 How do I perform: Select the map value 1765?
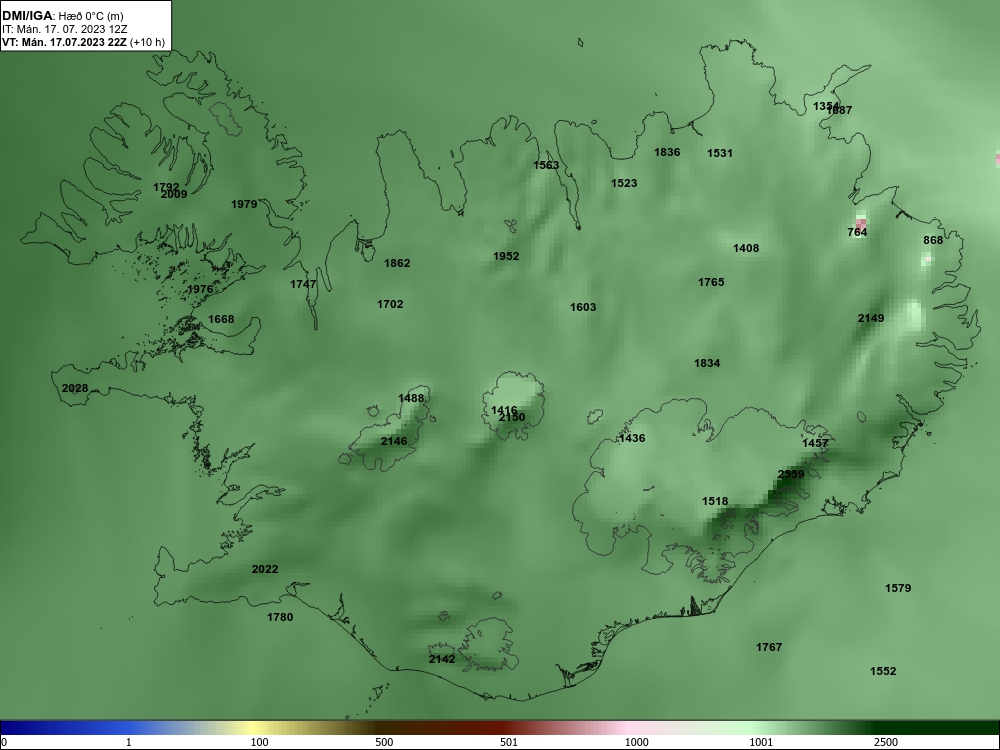point(711,282)
